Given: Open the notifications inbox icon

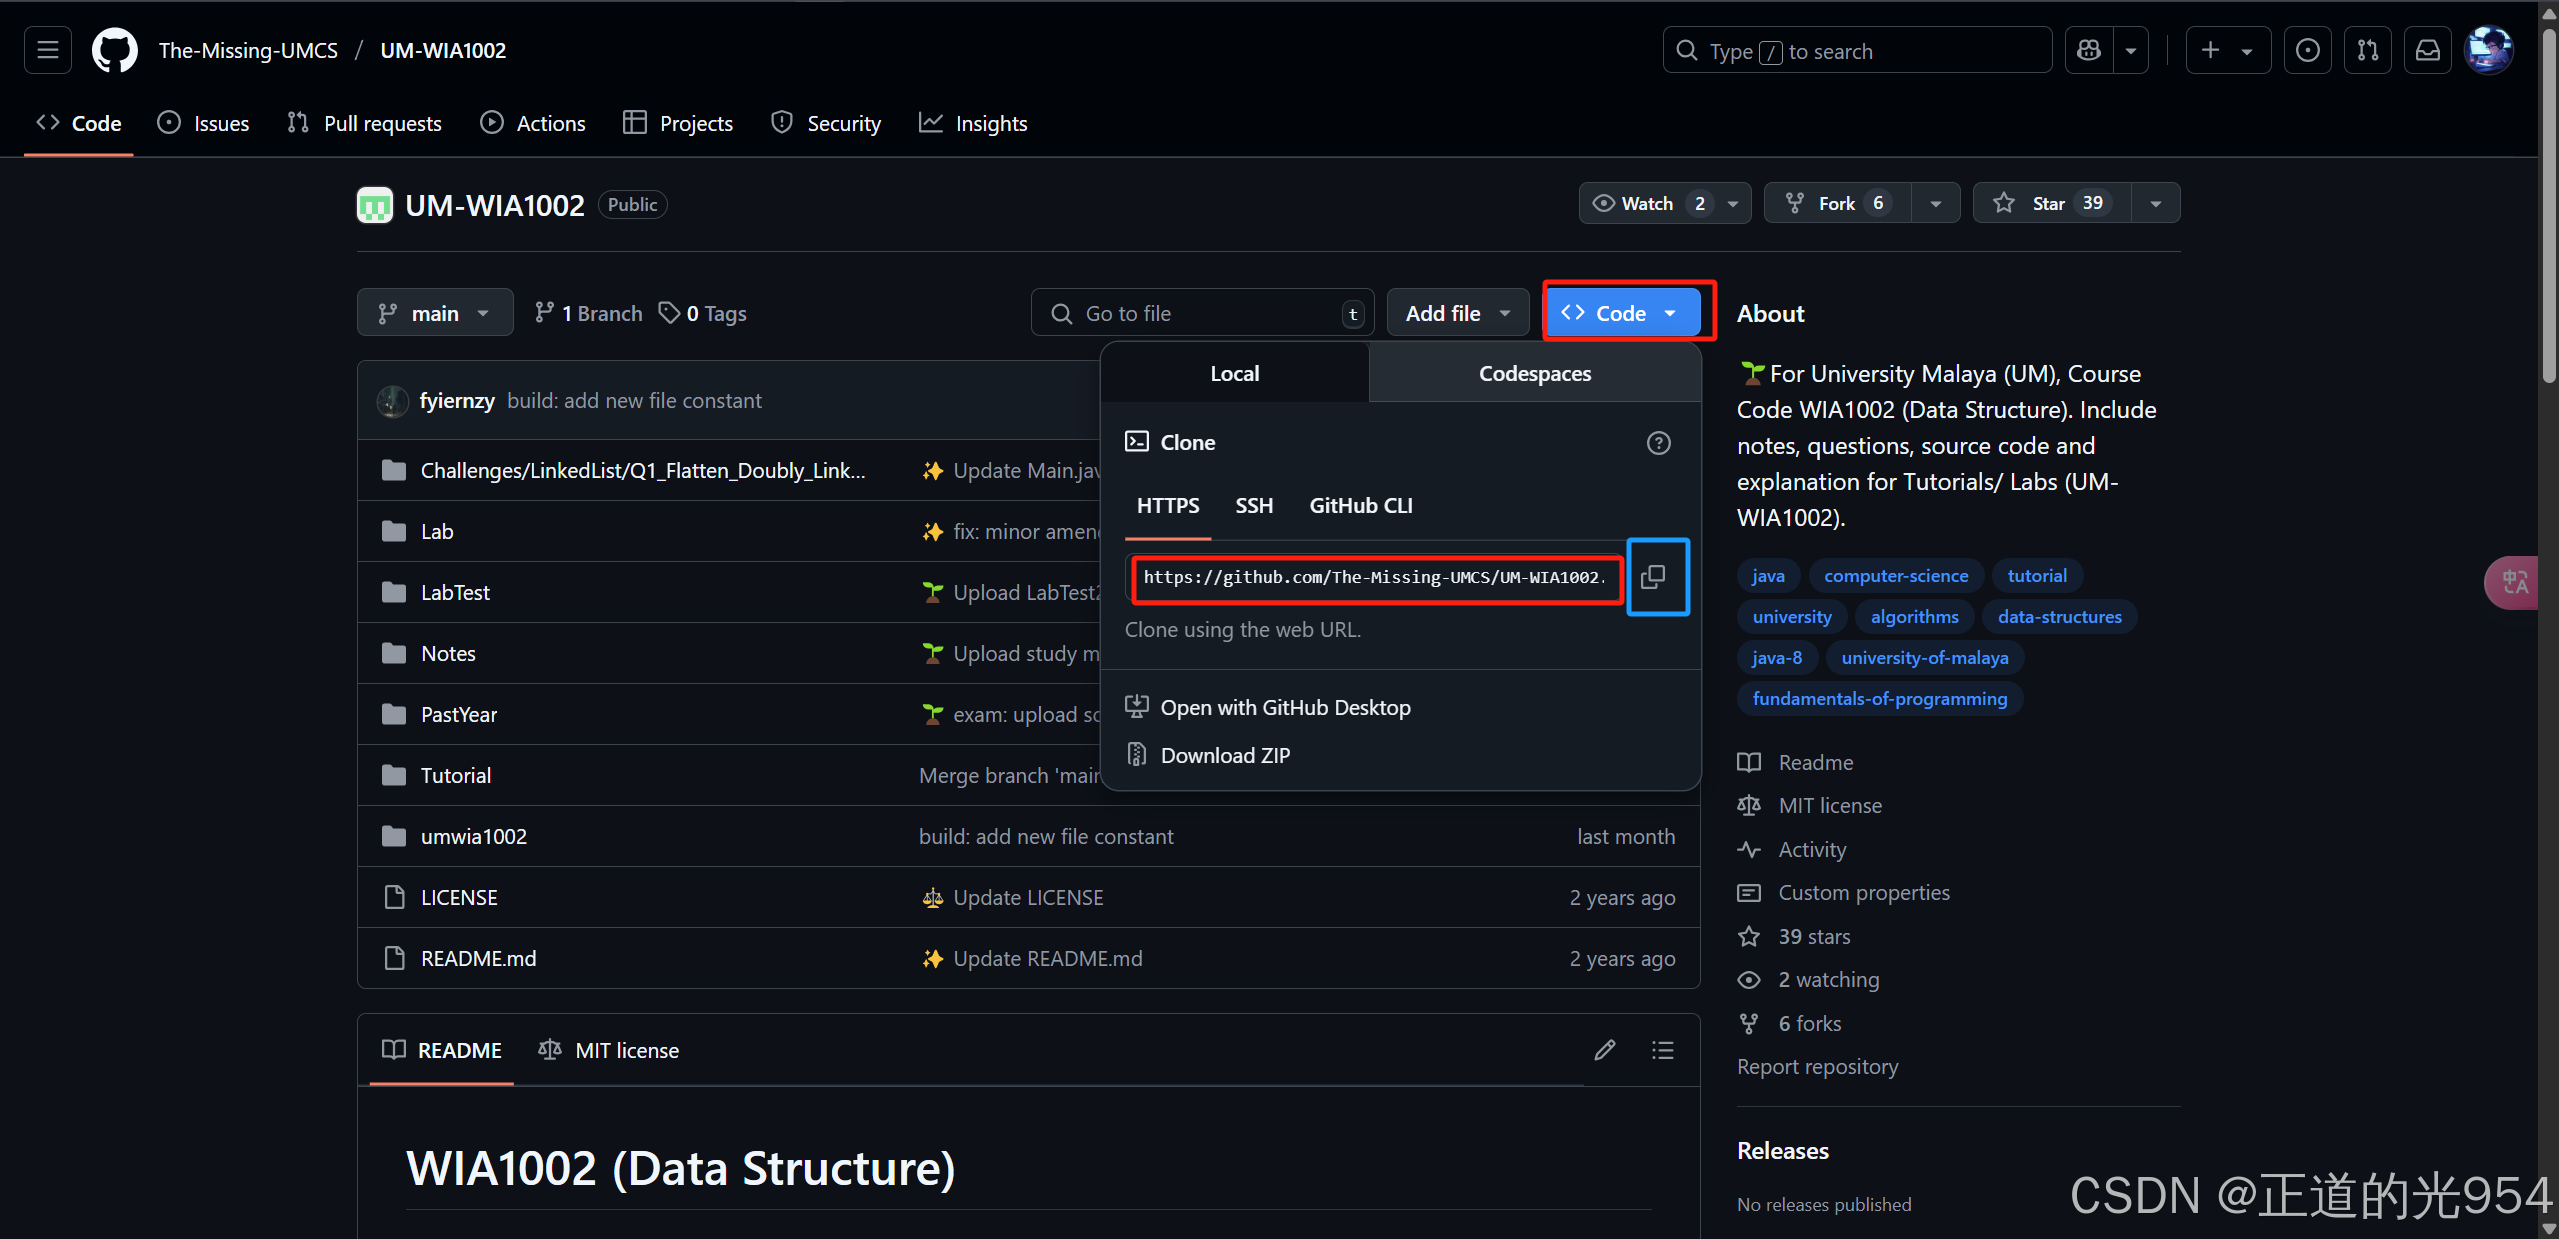Looking at the screenshot, I should pos(2427,50).
